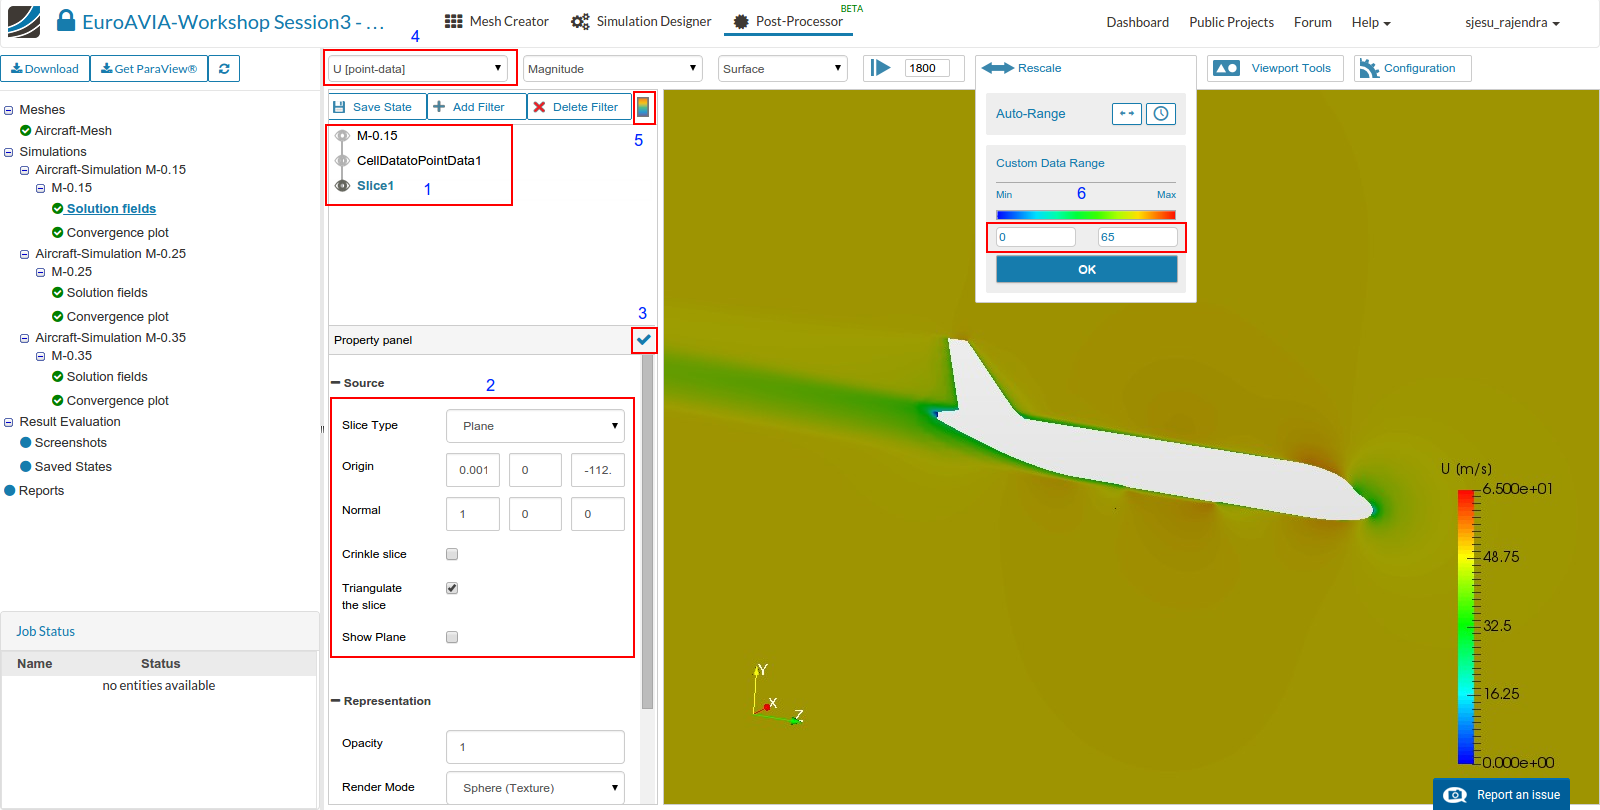This screenshot has height=810, width=1600.
Task: Open the Magnitude component dropdown
Action: coord(612,68)
